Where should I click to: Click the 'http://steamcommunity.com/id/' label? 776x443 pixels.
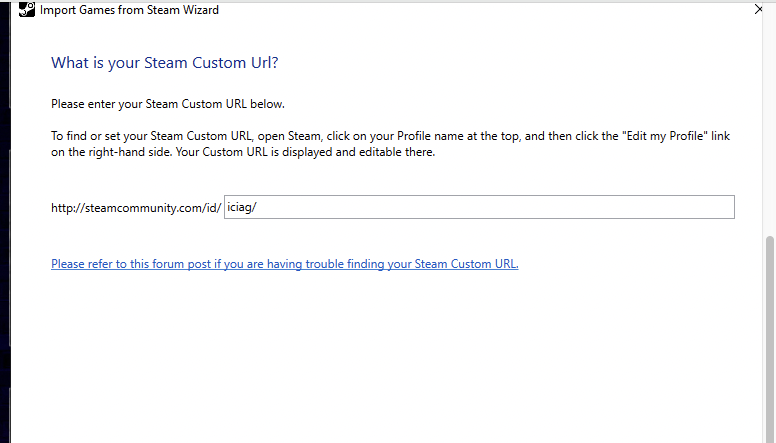pos(136,208)
